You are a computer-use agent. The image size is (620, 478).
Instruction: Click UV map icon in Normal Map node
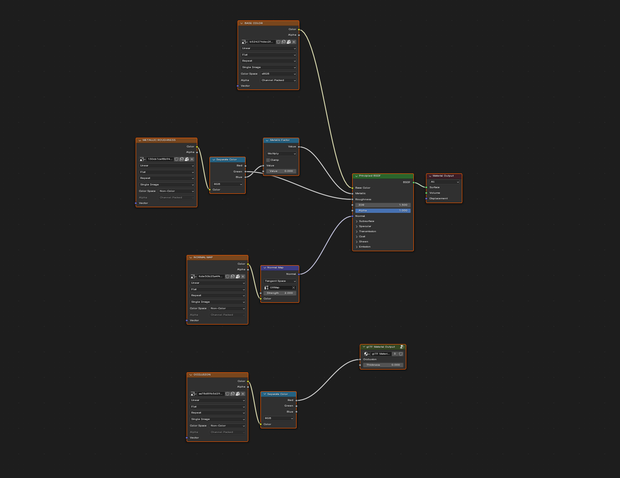267,287
